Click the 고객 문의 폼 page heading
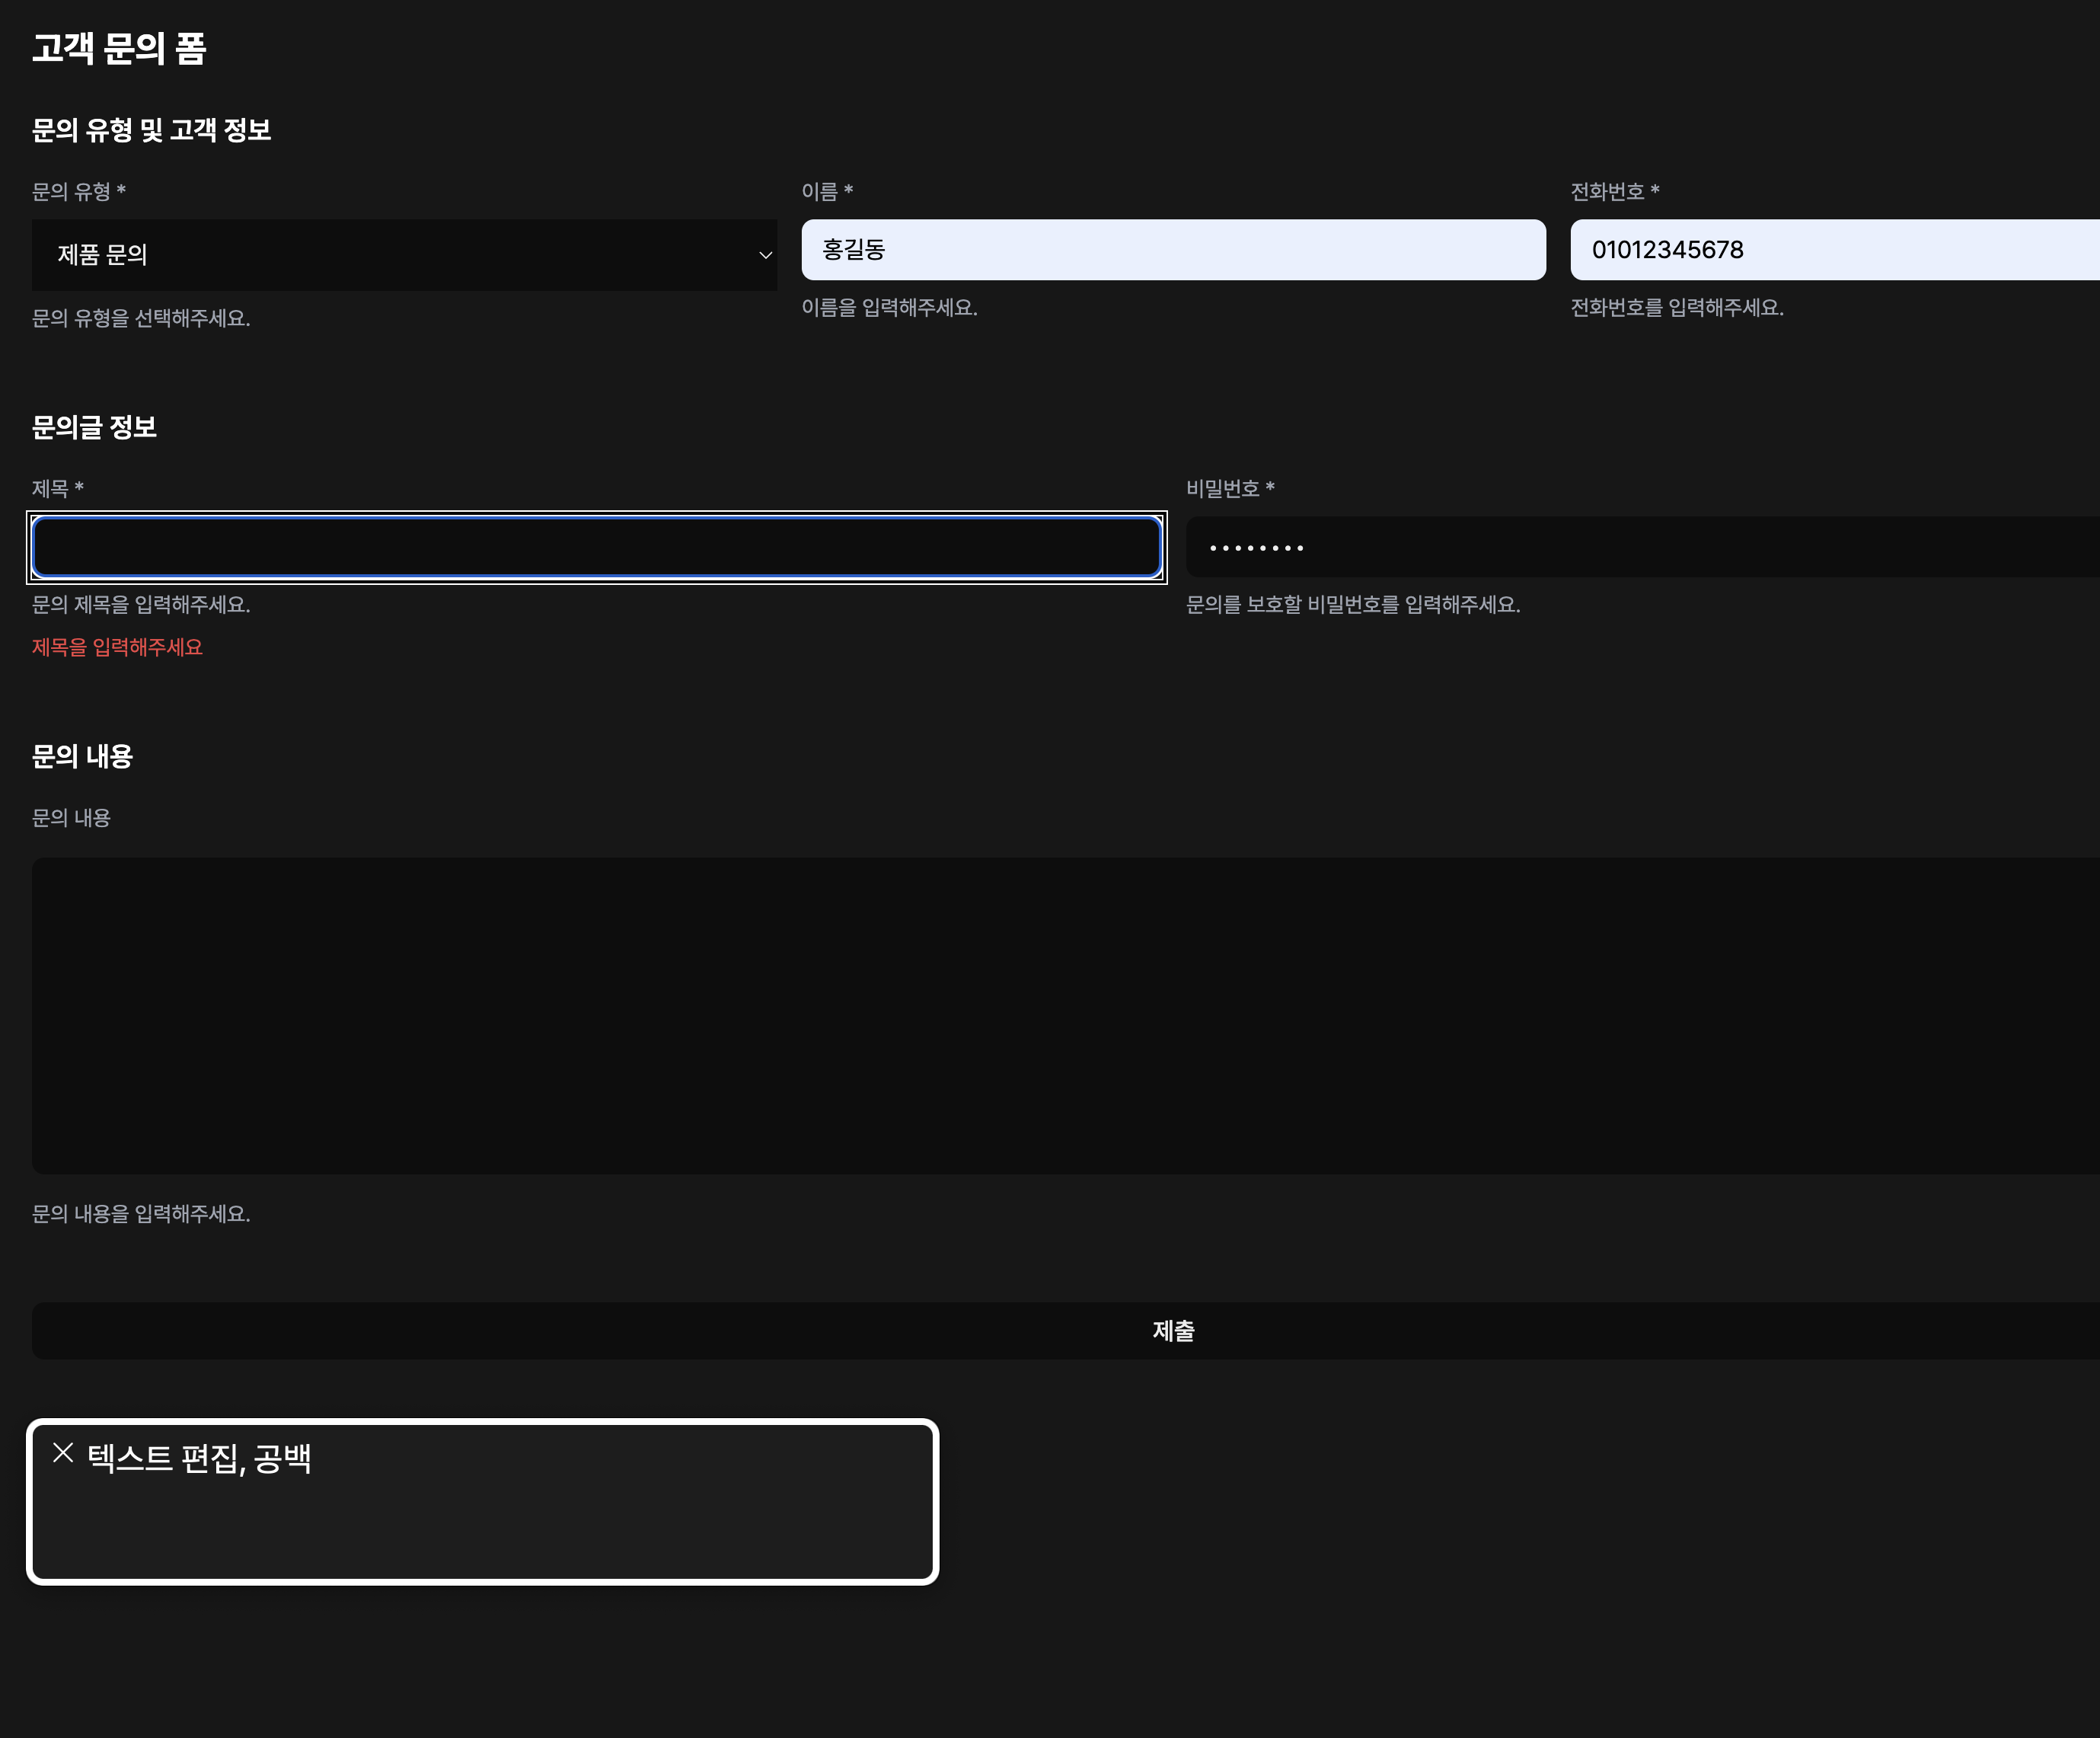Image resolution: width=2100 pixels, height=1738 pixels. pos(119,48)
